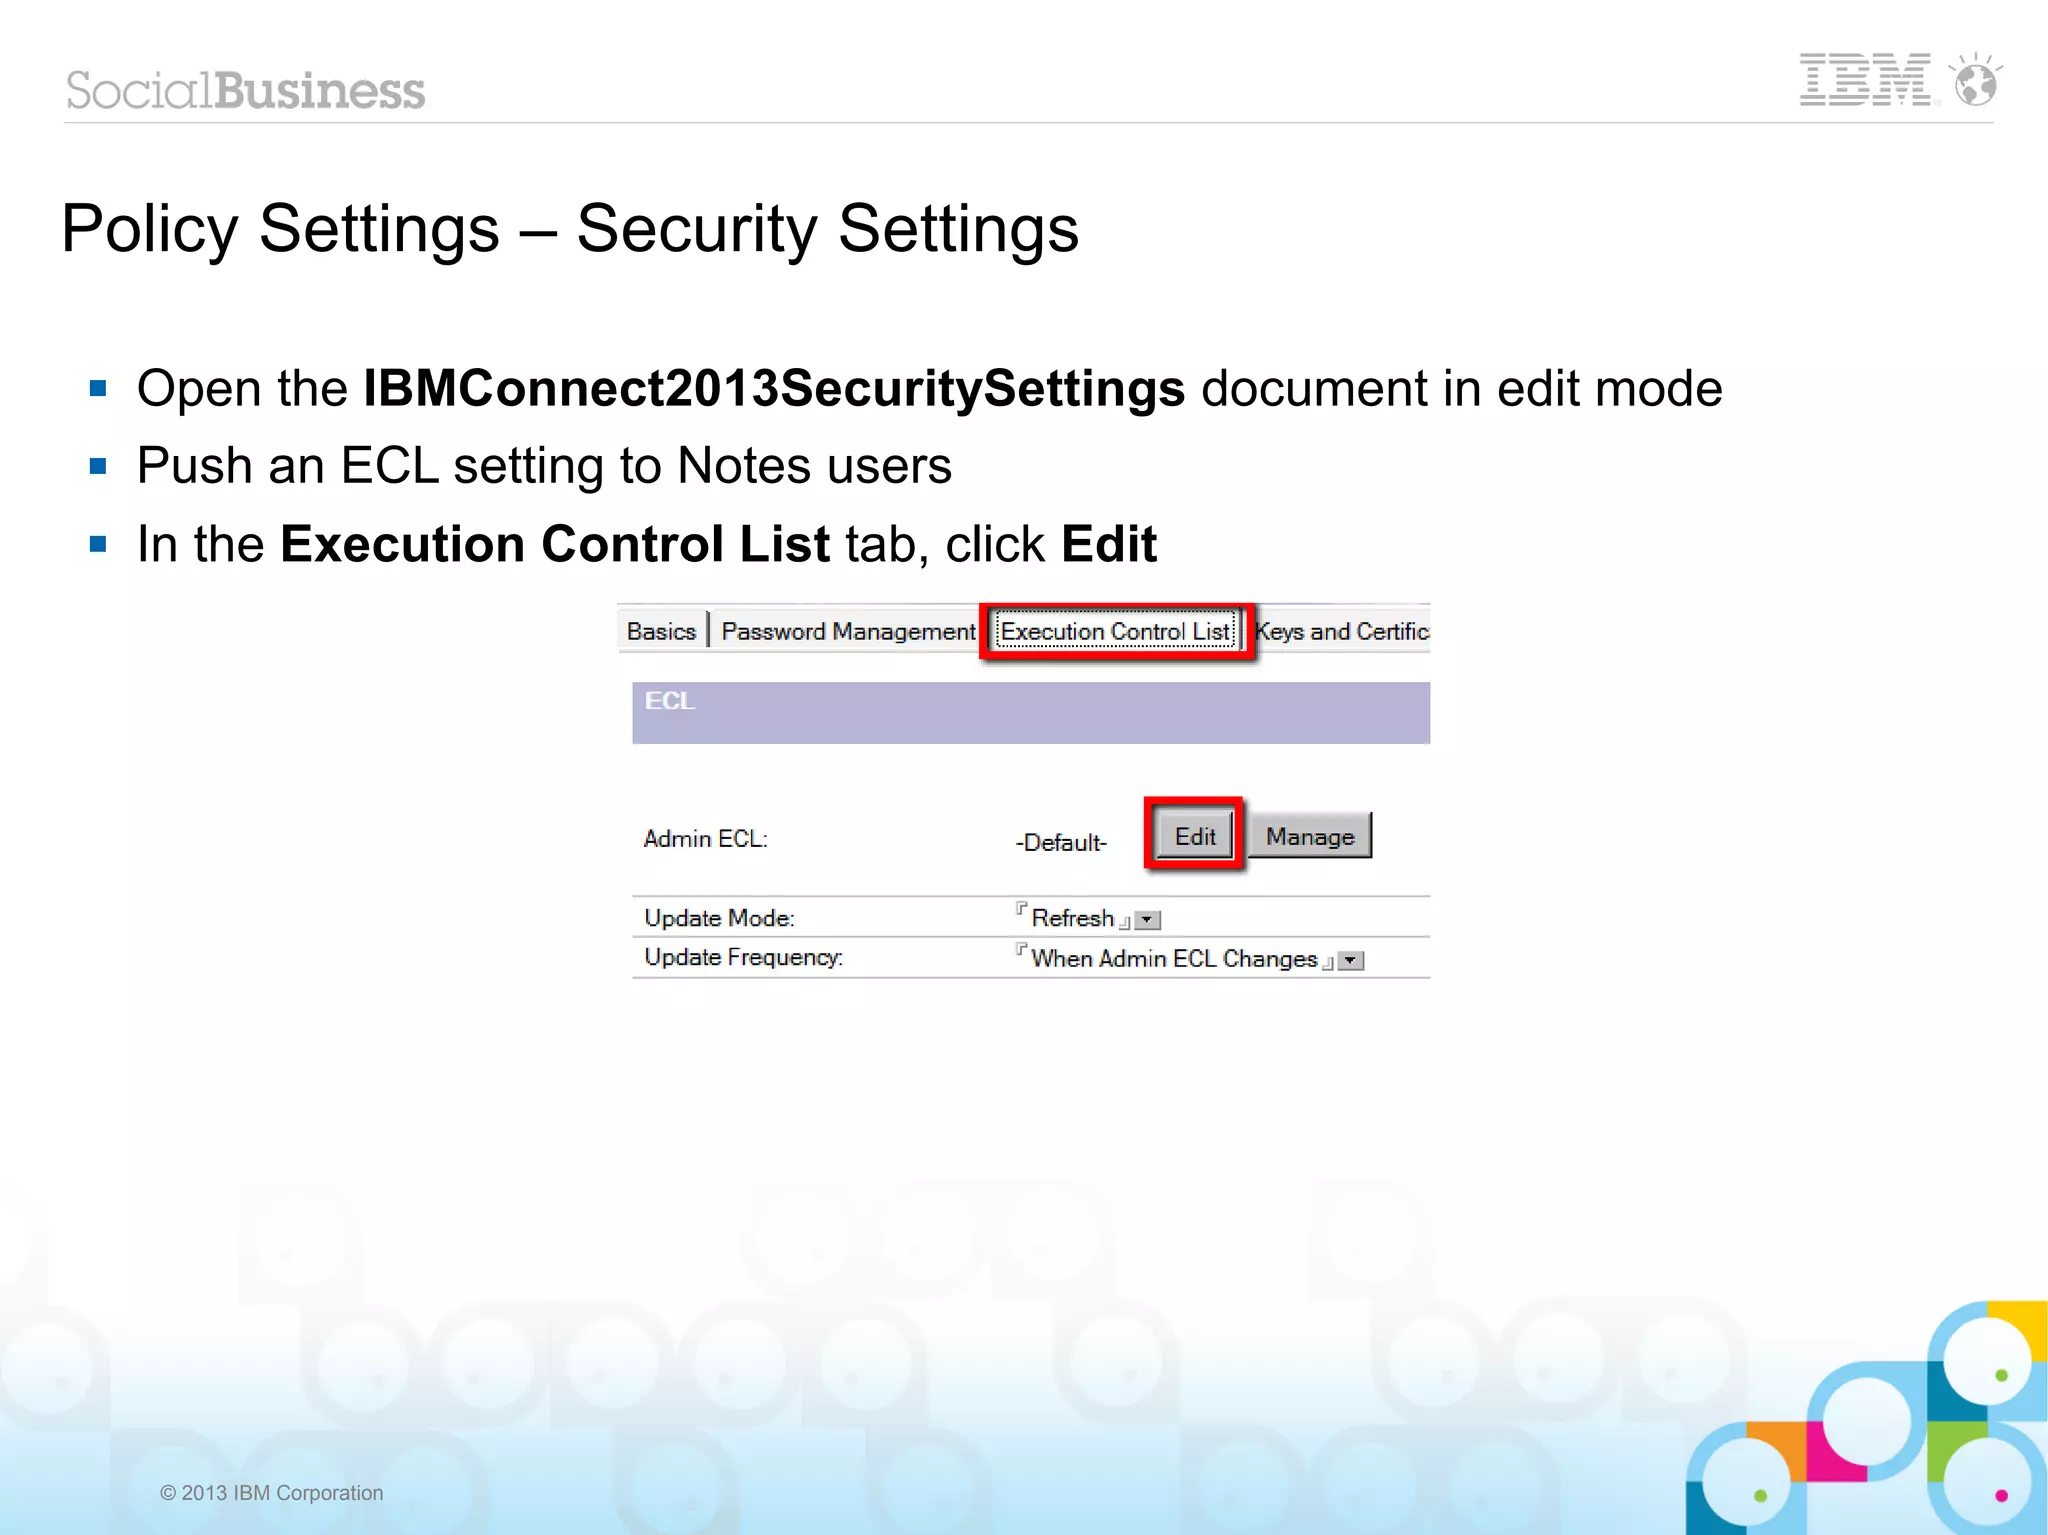2048x1535 pixels.
Task: Select the Execution Control List tab
Action: coord(1115,631)
